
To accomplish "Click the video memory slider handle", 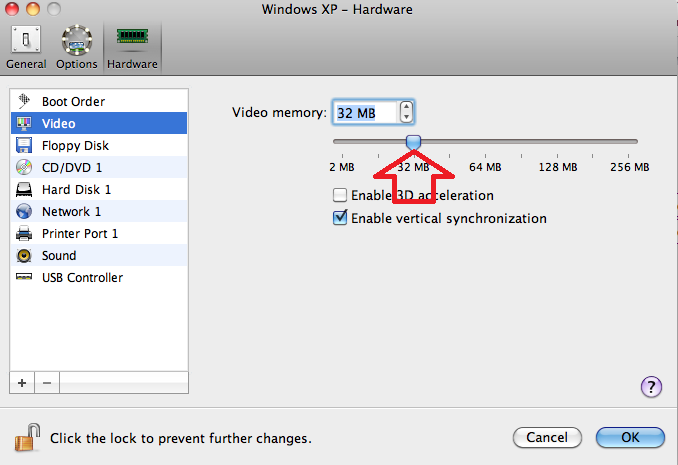I will (413, 142).
